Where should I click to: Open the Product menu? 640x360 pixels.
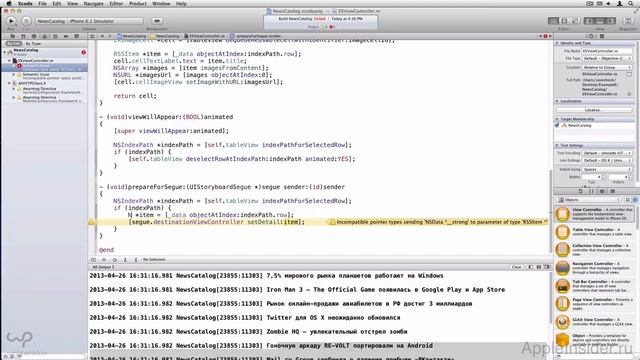click(x=138, y=3)
